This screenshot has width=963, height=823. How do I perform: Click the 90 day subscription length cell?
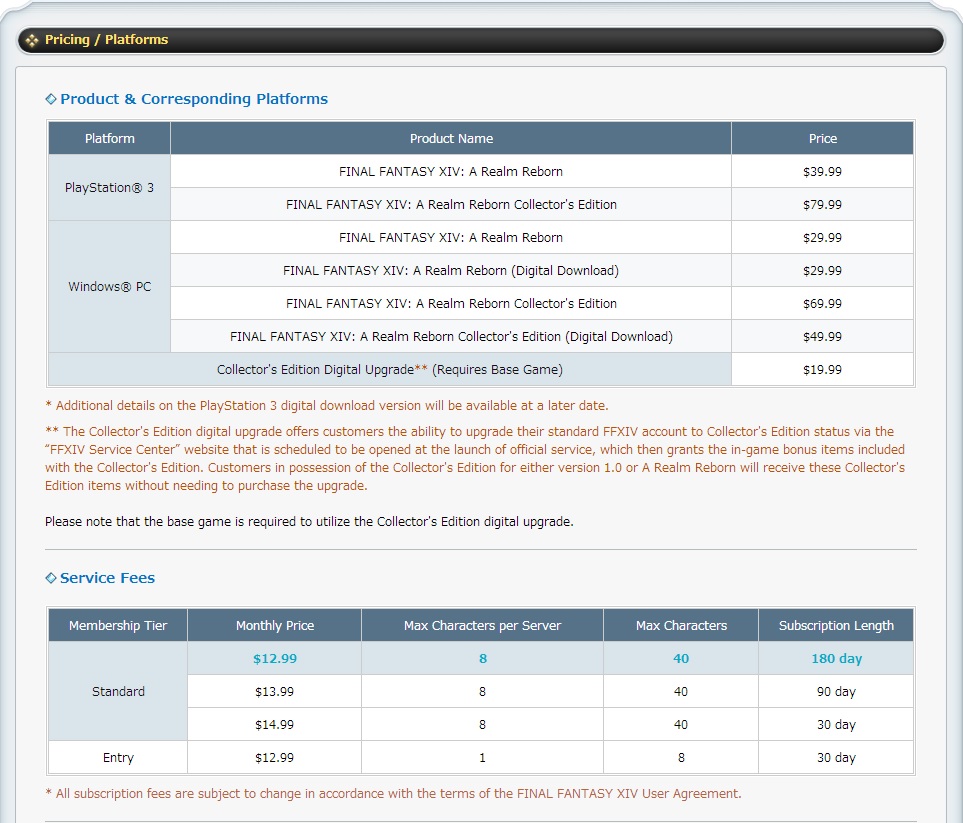pyautogui.click(x=836, y=692)
